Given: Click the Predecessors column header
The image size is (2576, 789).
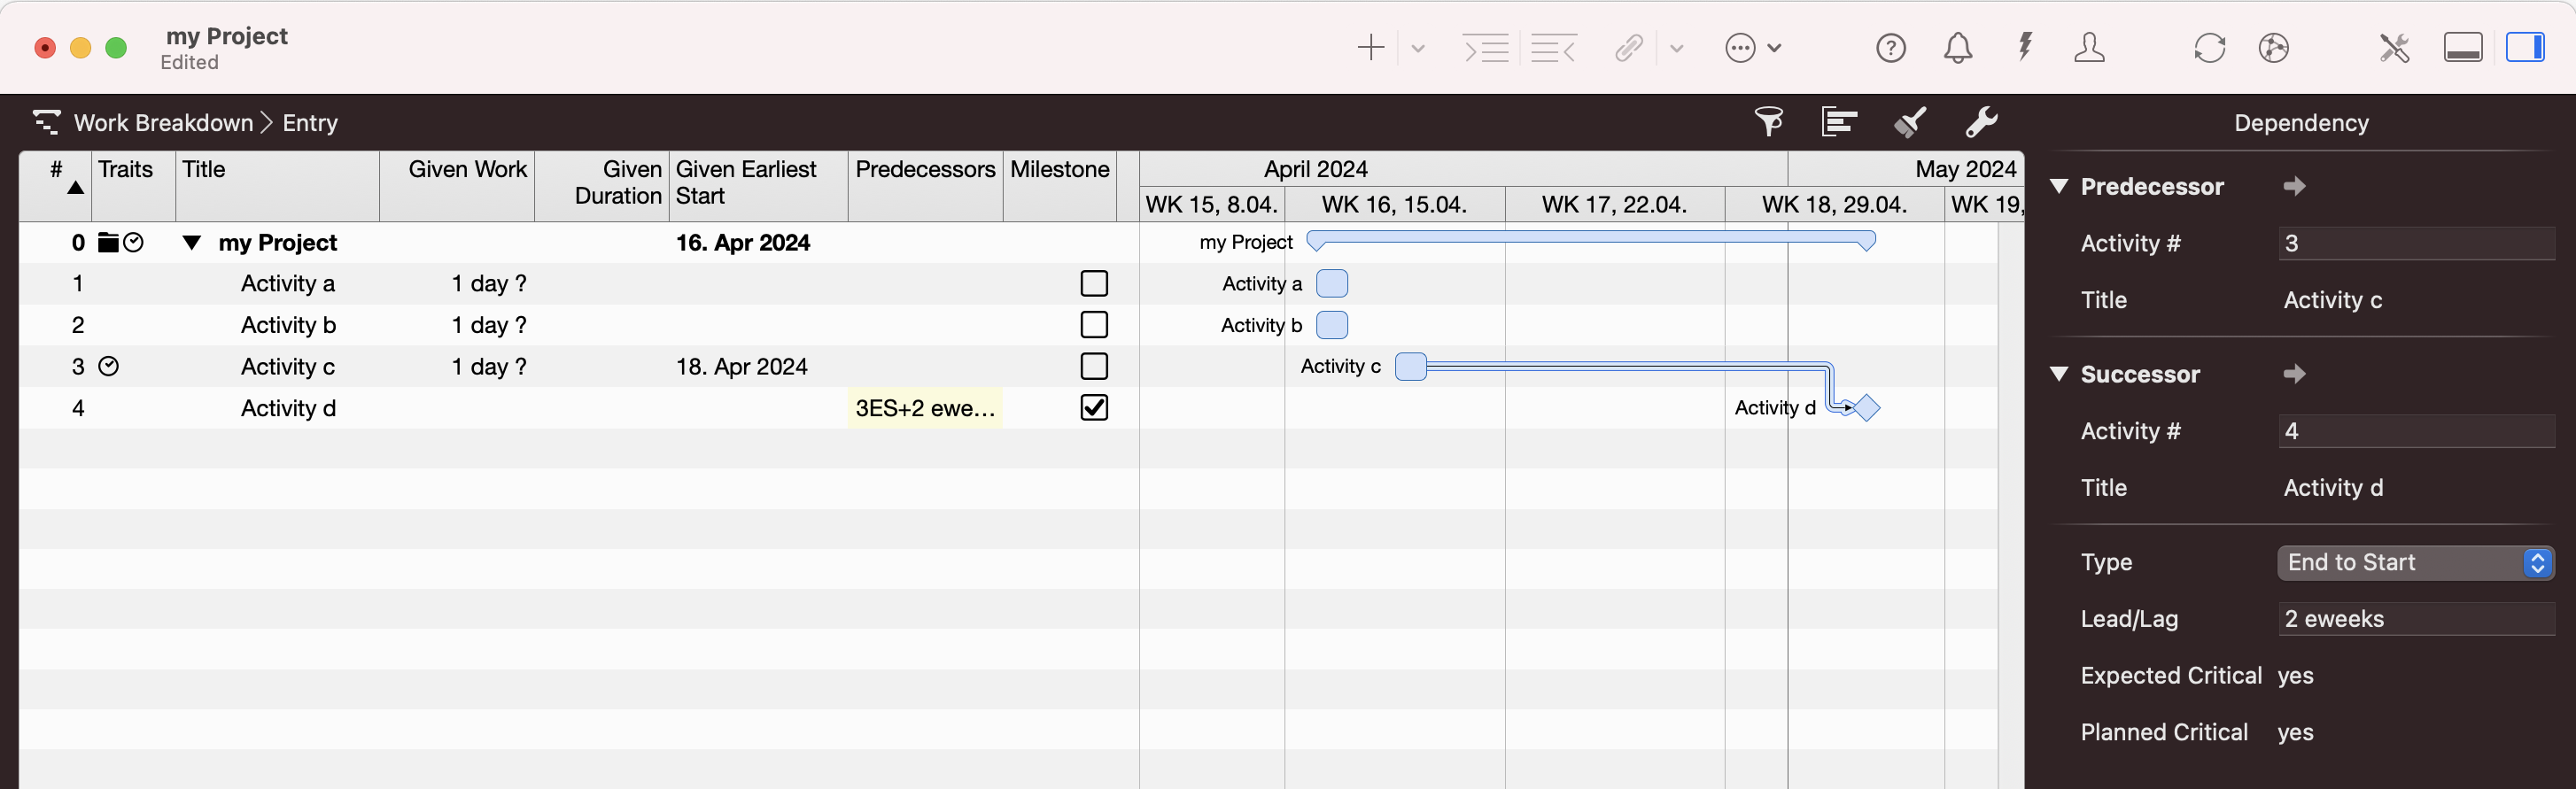Looking at the screenshot, I should pyautogui.click(x=925, y=186).
